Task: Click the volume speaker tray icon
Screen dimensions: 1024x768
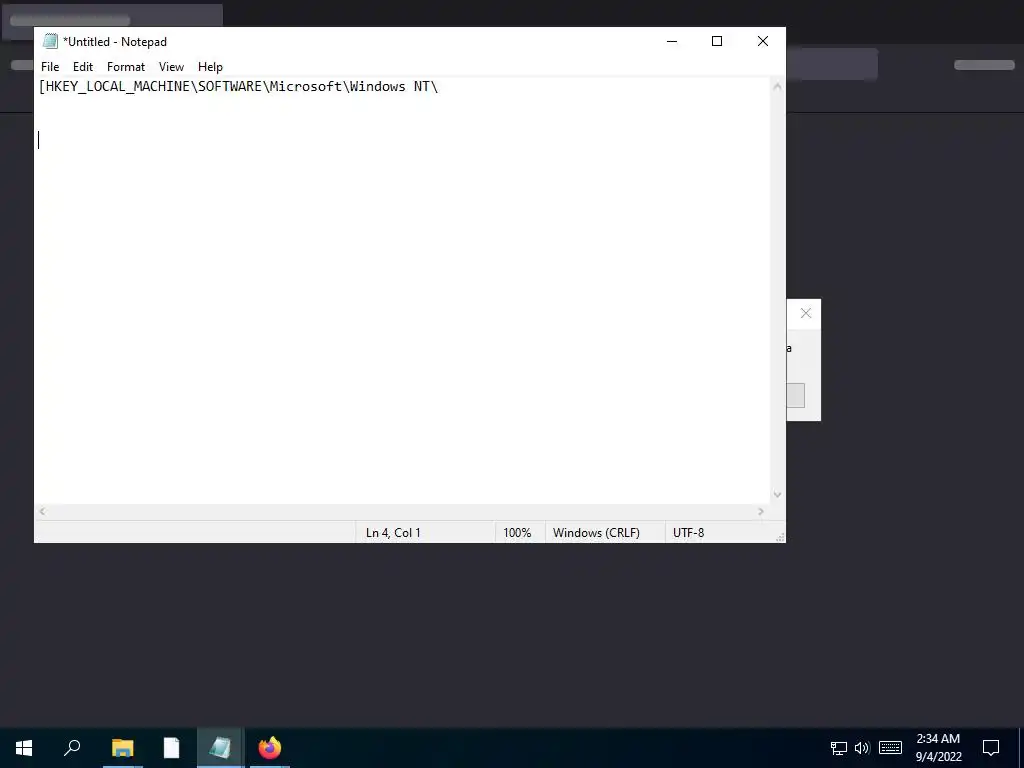Action: tap(862, 748)
